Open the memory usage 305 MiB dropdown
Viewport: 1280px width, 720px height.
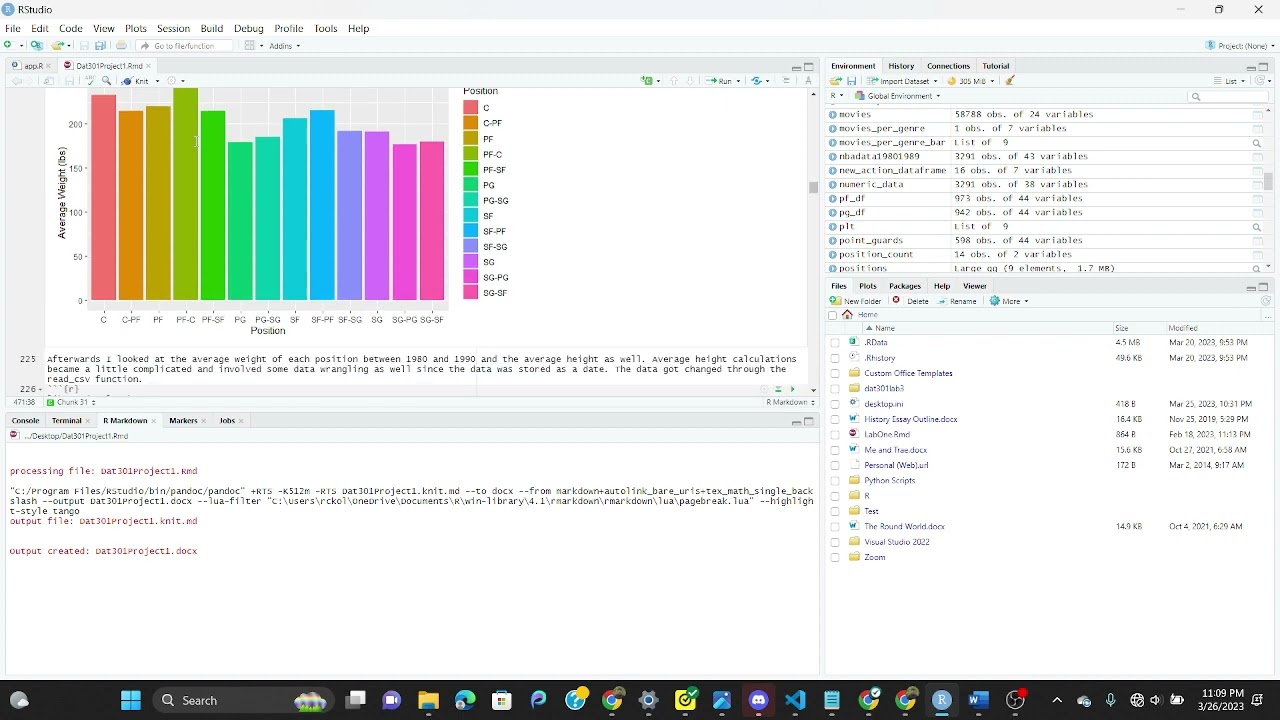970,81
